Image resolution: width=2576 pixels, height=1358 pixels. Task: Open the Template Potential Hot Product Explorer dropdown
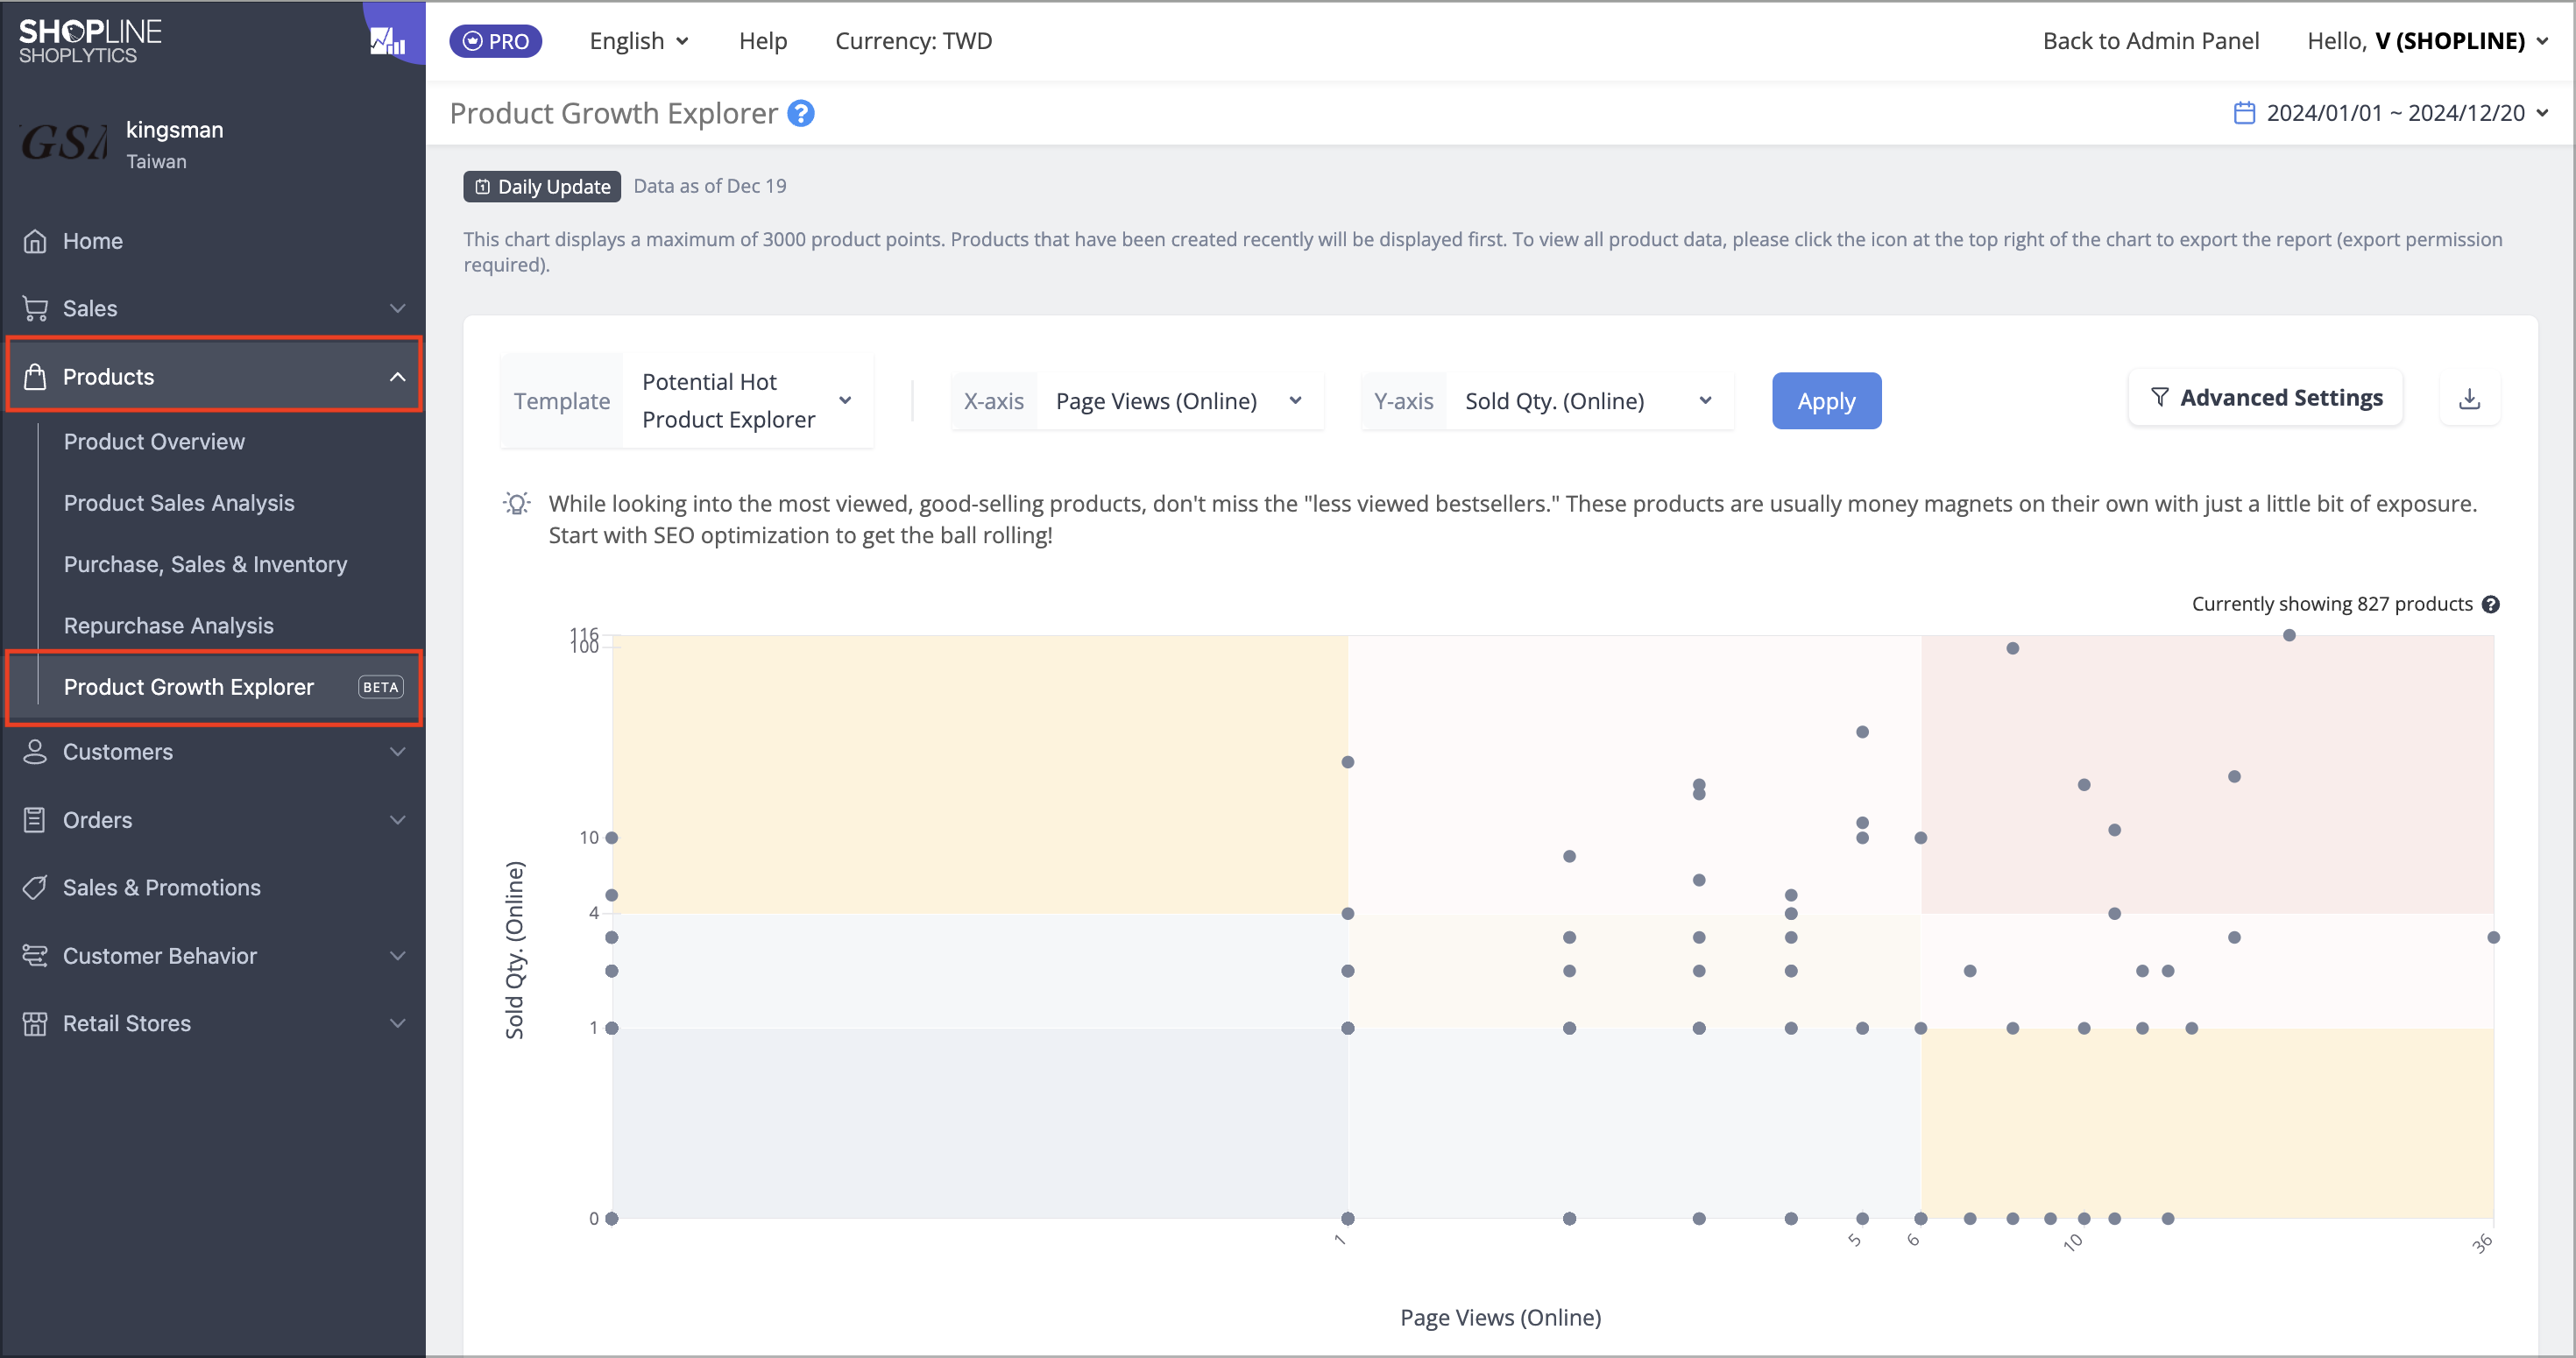point(687,400)
